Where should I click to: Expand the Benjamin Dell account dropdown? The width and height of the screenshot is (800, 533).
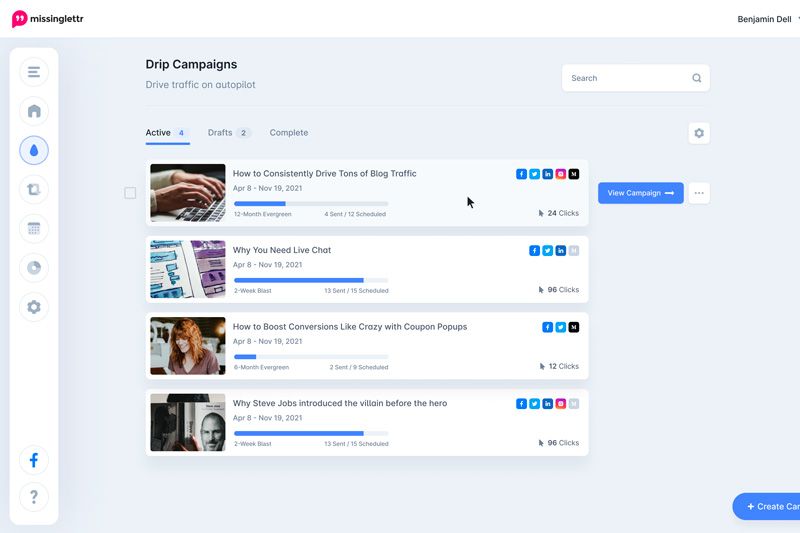click(767, 19)
